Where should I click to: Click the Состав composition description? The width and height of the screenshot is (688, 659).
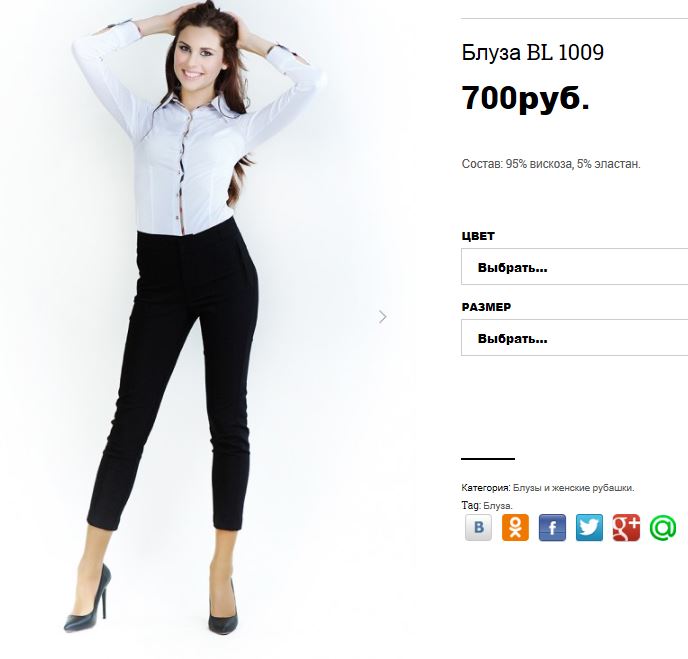[551, 164]
